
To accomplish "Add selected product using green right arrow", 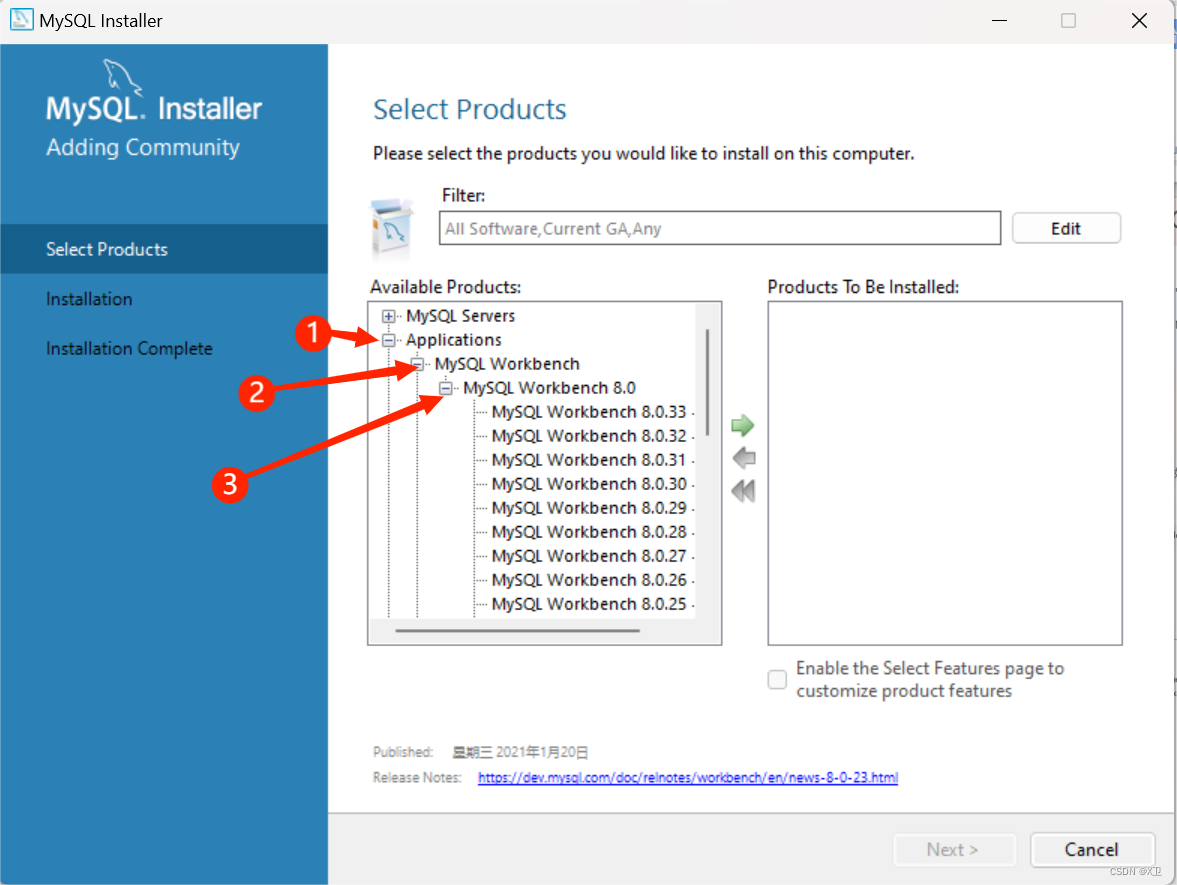I will coord(742,424).
